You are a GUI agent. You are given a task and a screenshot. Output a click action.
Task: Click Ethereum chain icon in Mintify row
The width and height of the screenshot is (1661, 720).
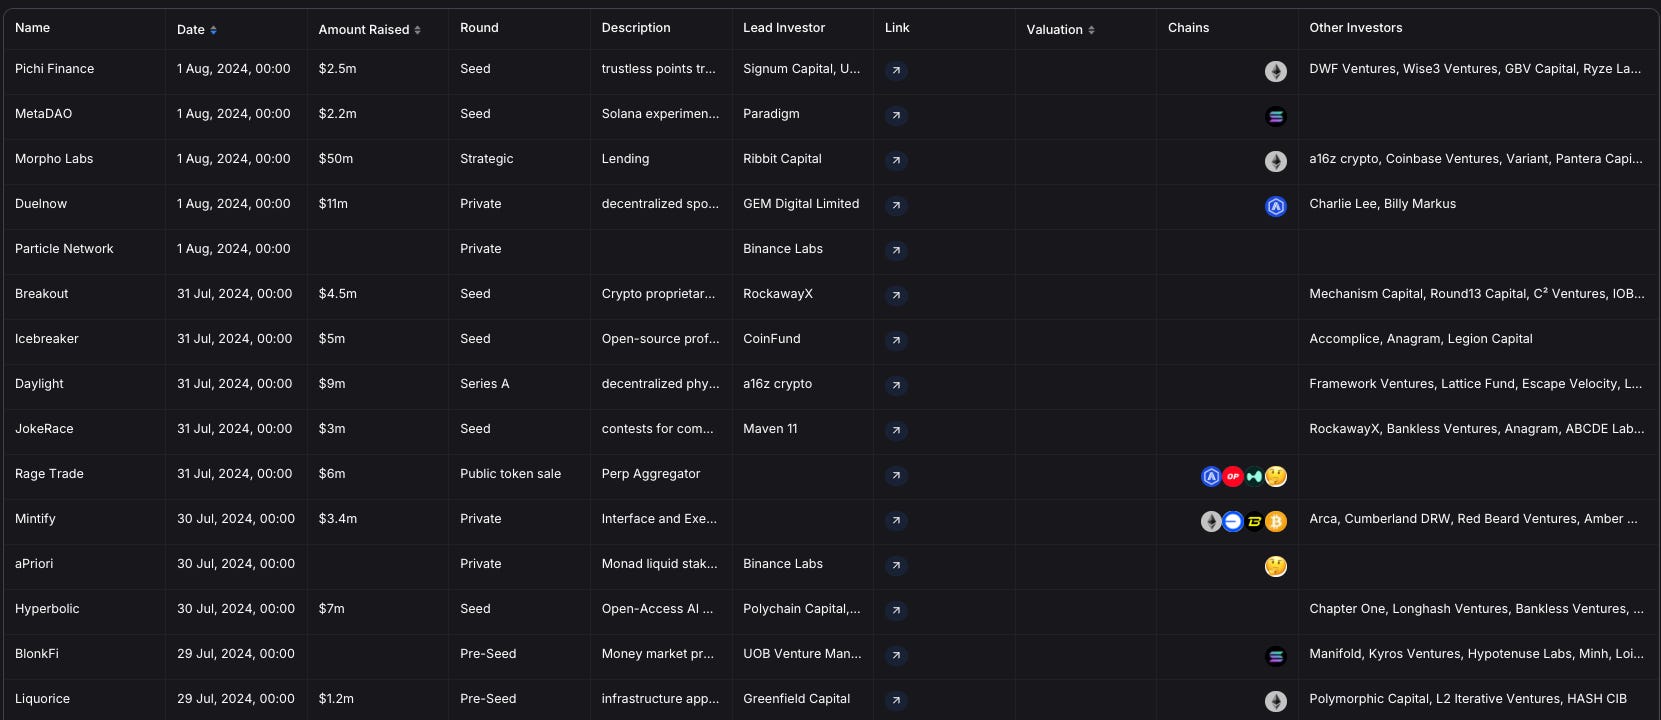pyautogui.click(x=1211, y=521)
